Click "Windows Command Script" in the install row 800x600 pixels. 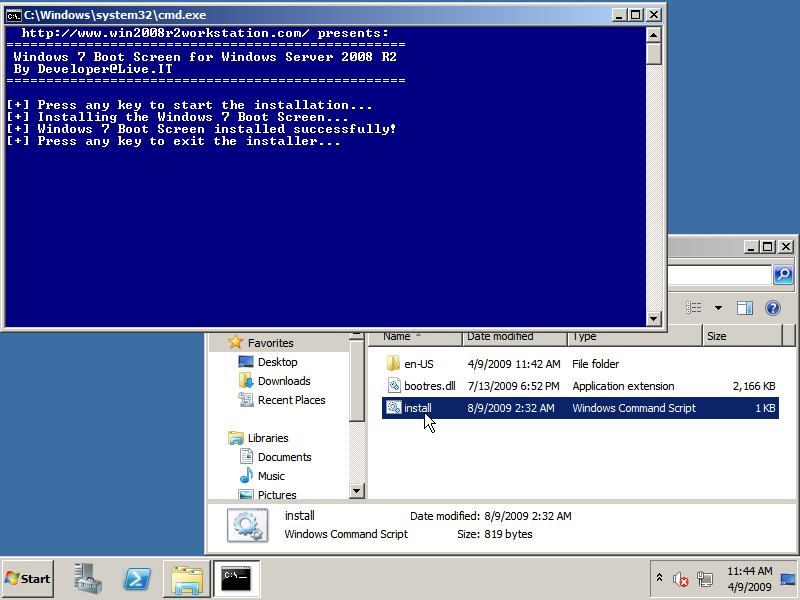[634, 408]
